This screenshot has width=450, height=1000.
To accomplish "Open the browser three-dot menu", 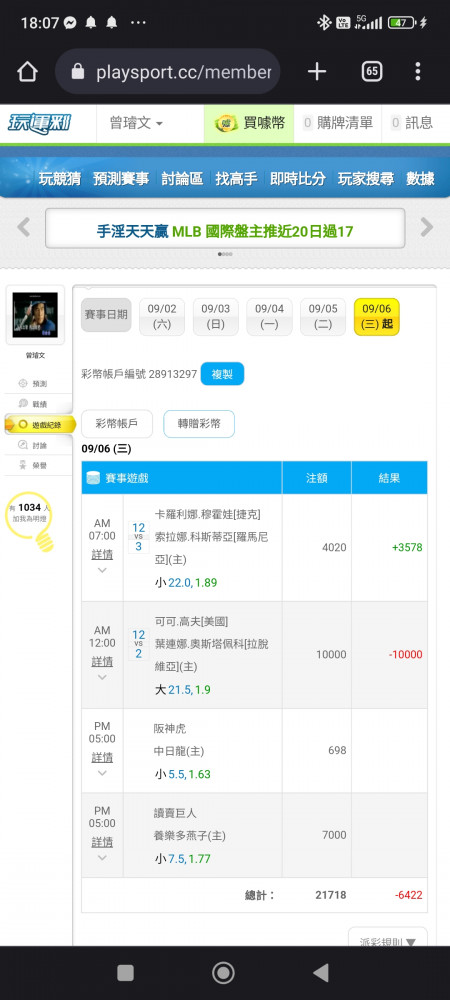I will click(417, 72).
